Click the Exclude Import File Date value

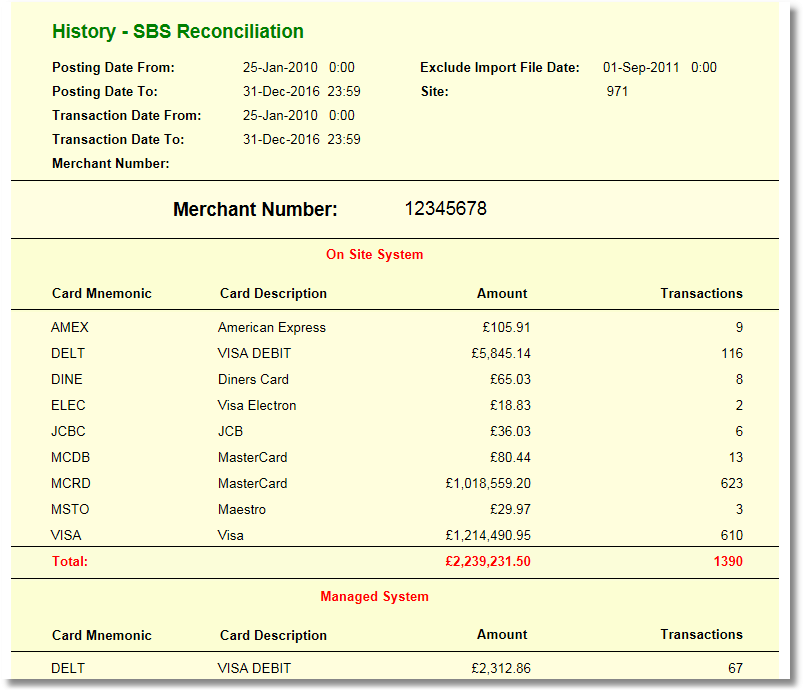tap(659, 68)
